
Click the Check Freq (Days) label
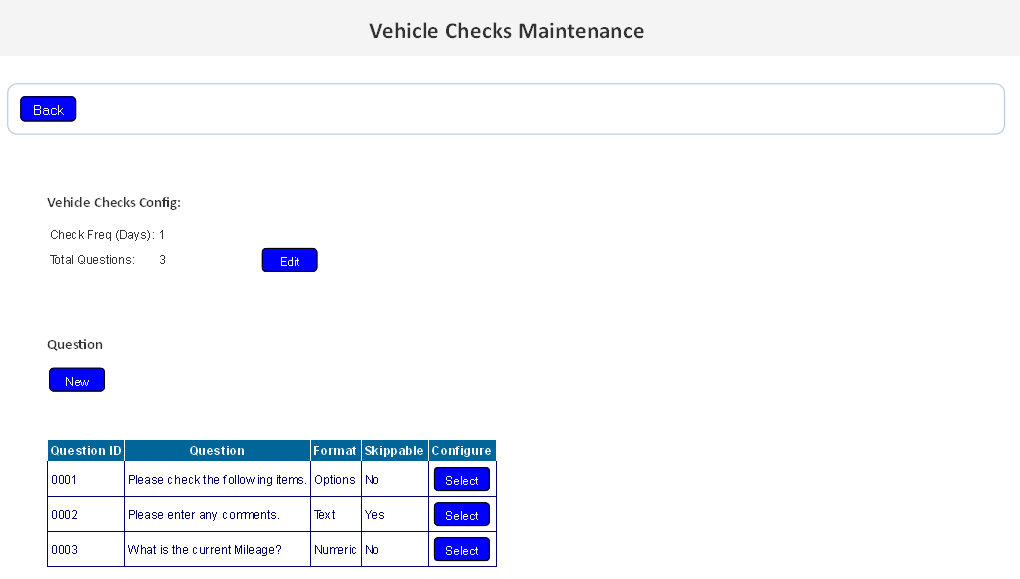tap(102, 235)
